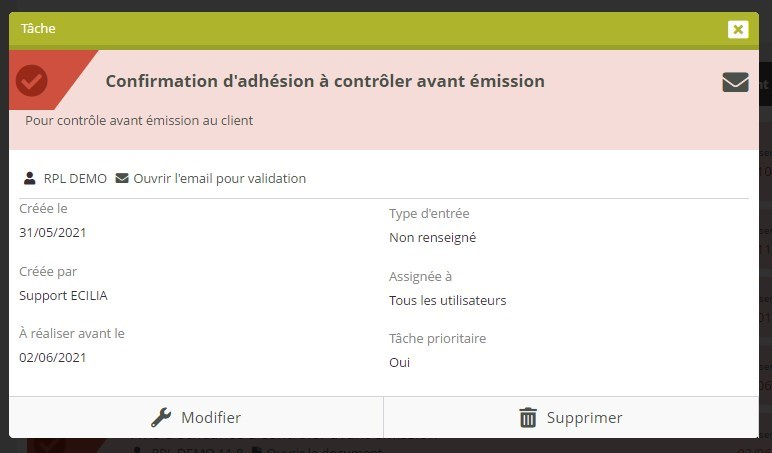Click the due date 02/06/2021
Image resolution: width=772 pixels, height=453 pixels.
click(x=53, y=357)
